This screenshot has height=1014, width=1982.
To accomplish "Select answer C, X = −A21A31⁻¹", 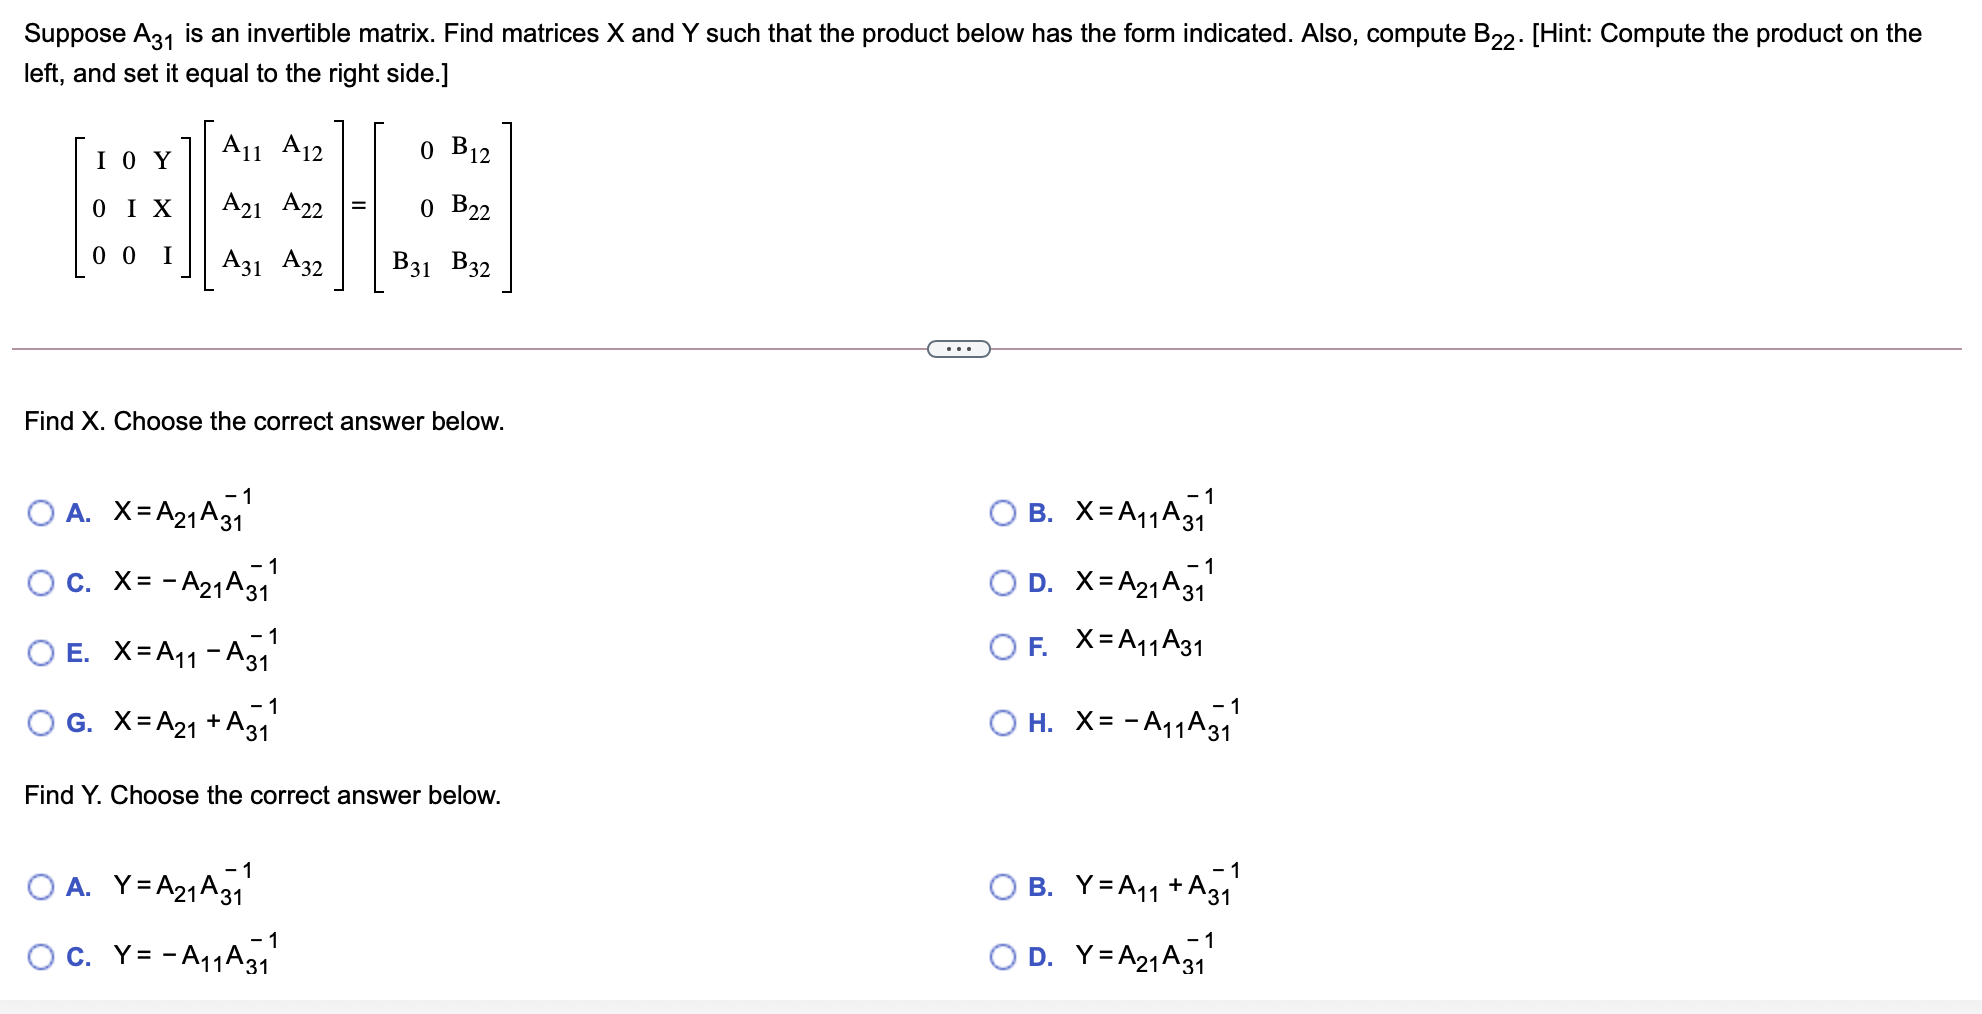I will click(40, 583).
